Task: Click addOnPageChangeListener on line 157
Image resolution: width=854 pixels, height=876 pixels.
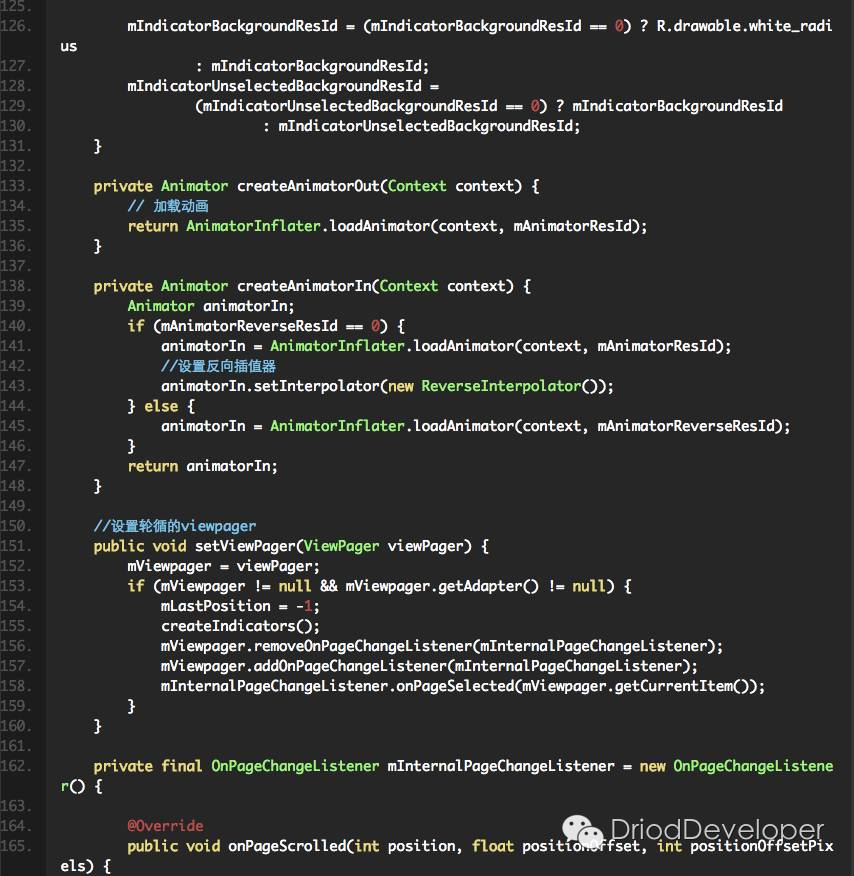Action: (350, 666)
